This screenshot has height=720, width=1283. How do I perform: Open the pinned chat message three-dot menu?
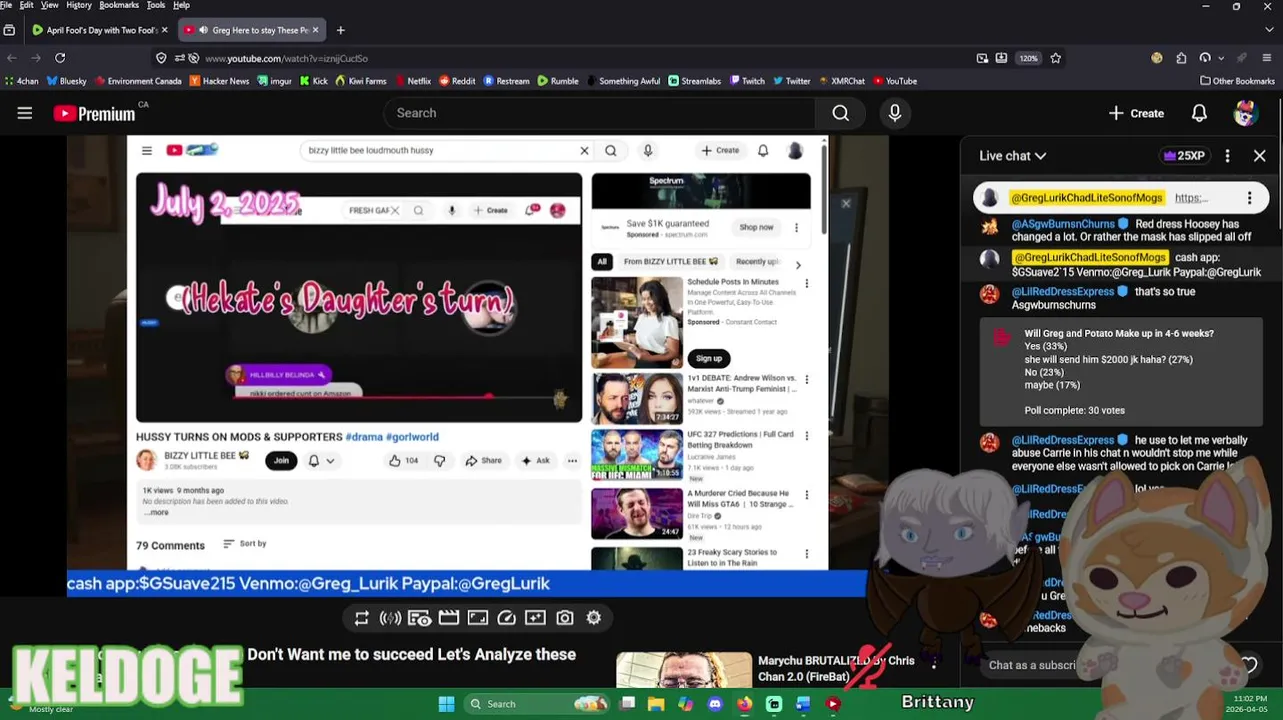tap(1249, 198)
